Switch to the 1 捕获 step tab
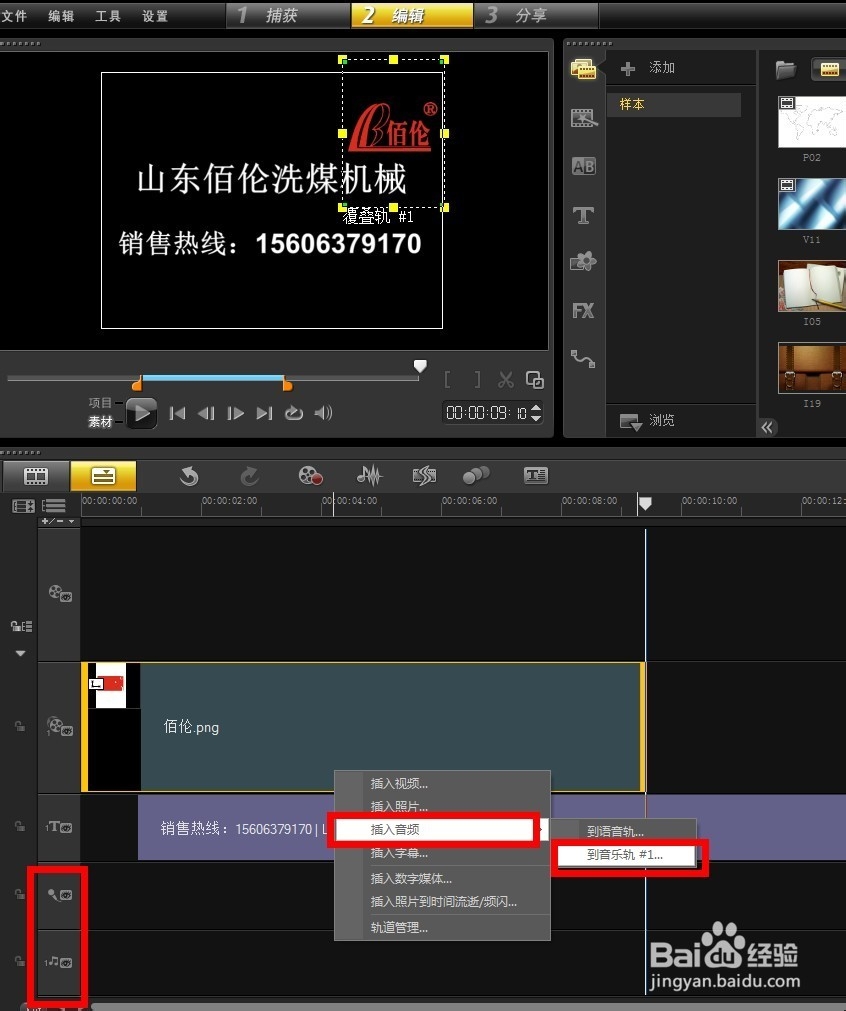This screenshot has height=1011, width=846. [288, 15]
